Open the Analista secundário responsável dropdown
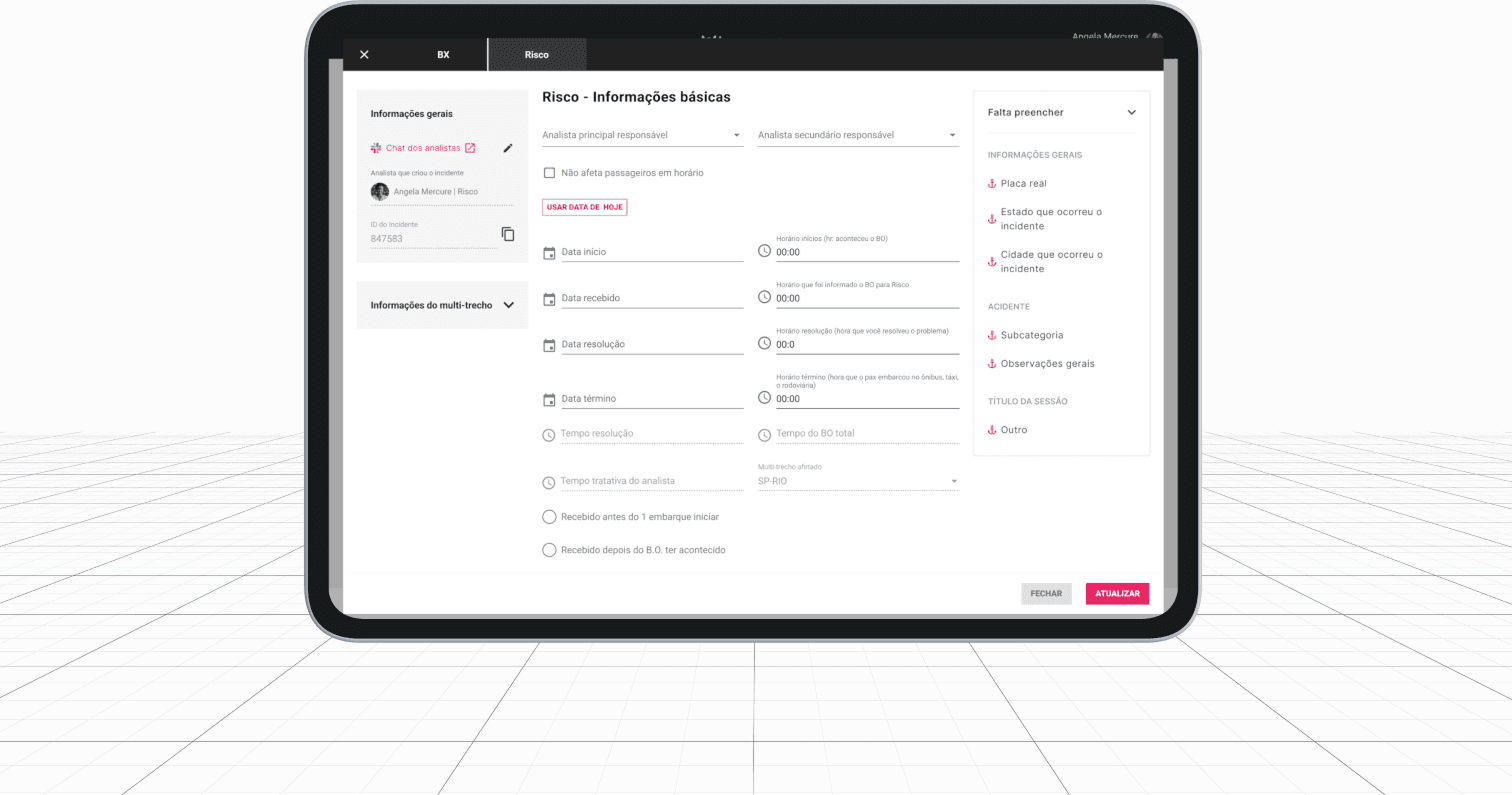This screenshot has height=795, width=1512. click(x=858, y=135)
